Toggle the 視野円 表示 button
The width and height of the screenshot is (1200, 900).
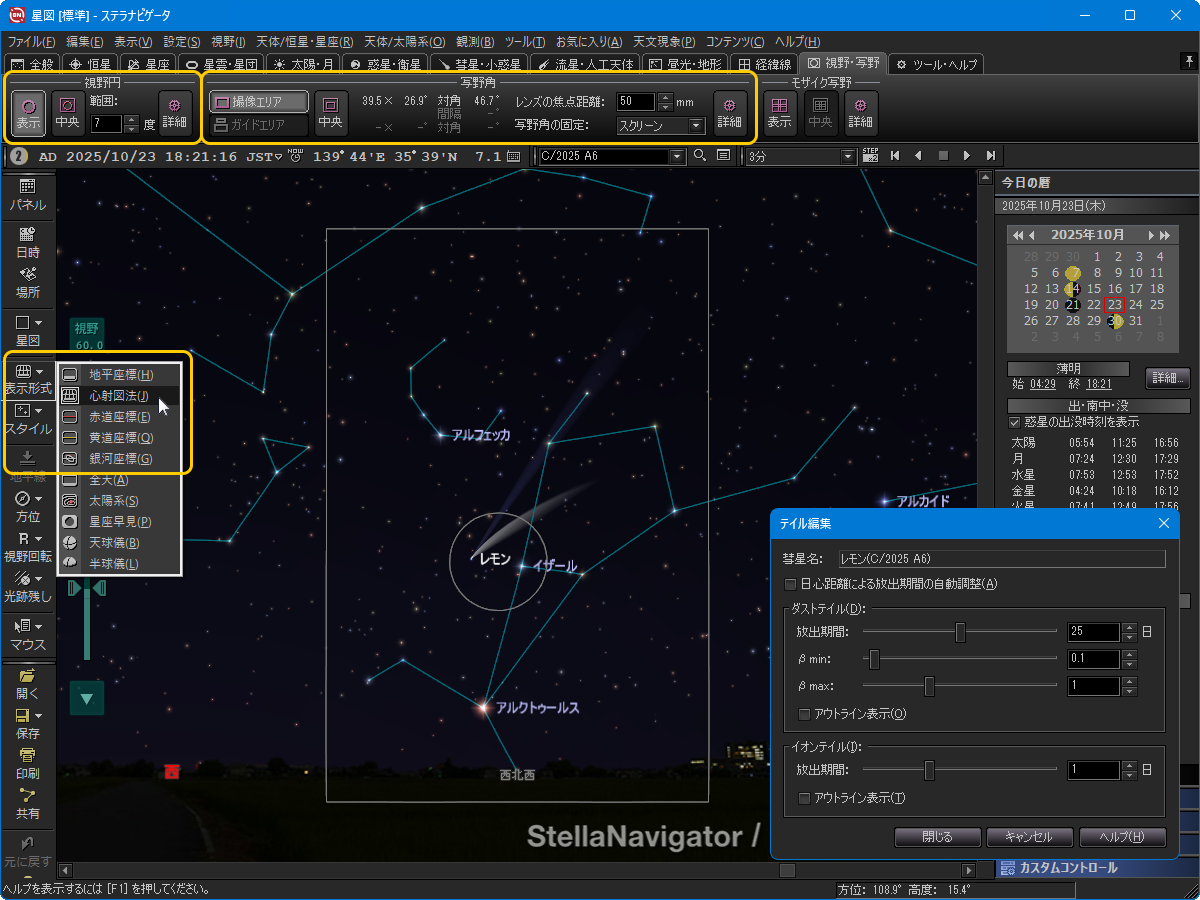pos(28,112)
